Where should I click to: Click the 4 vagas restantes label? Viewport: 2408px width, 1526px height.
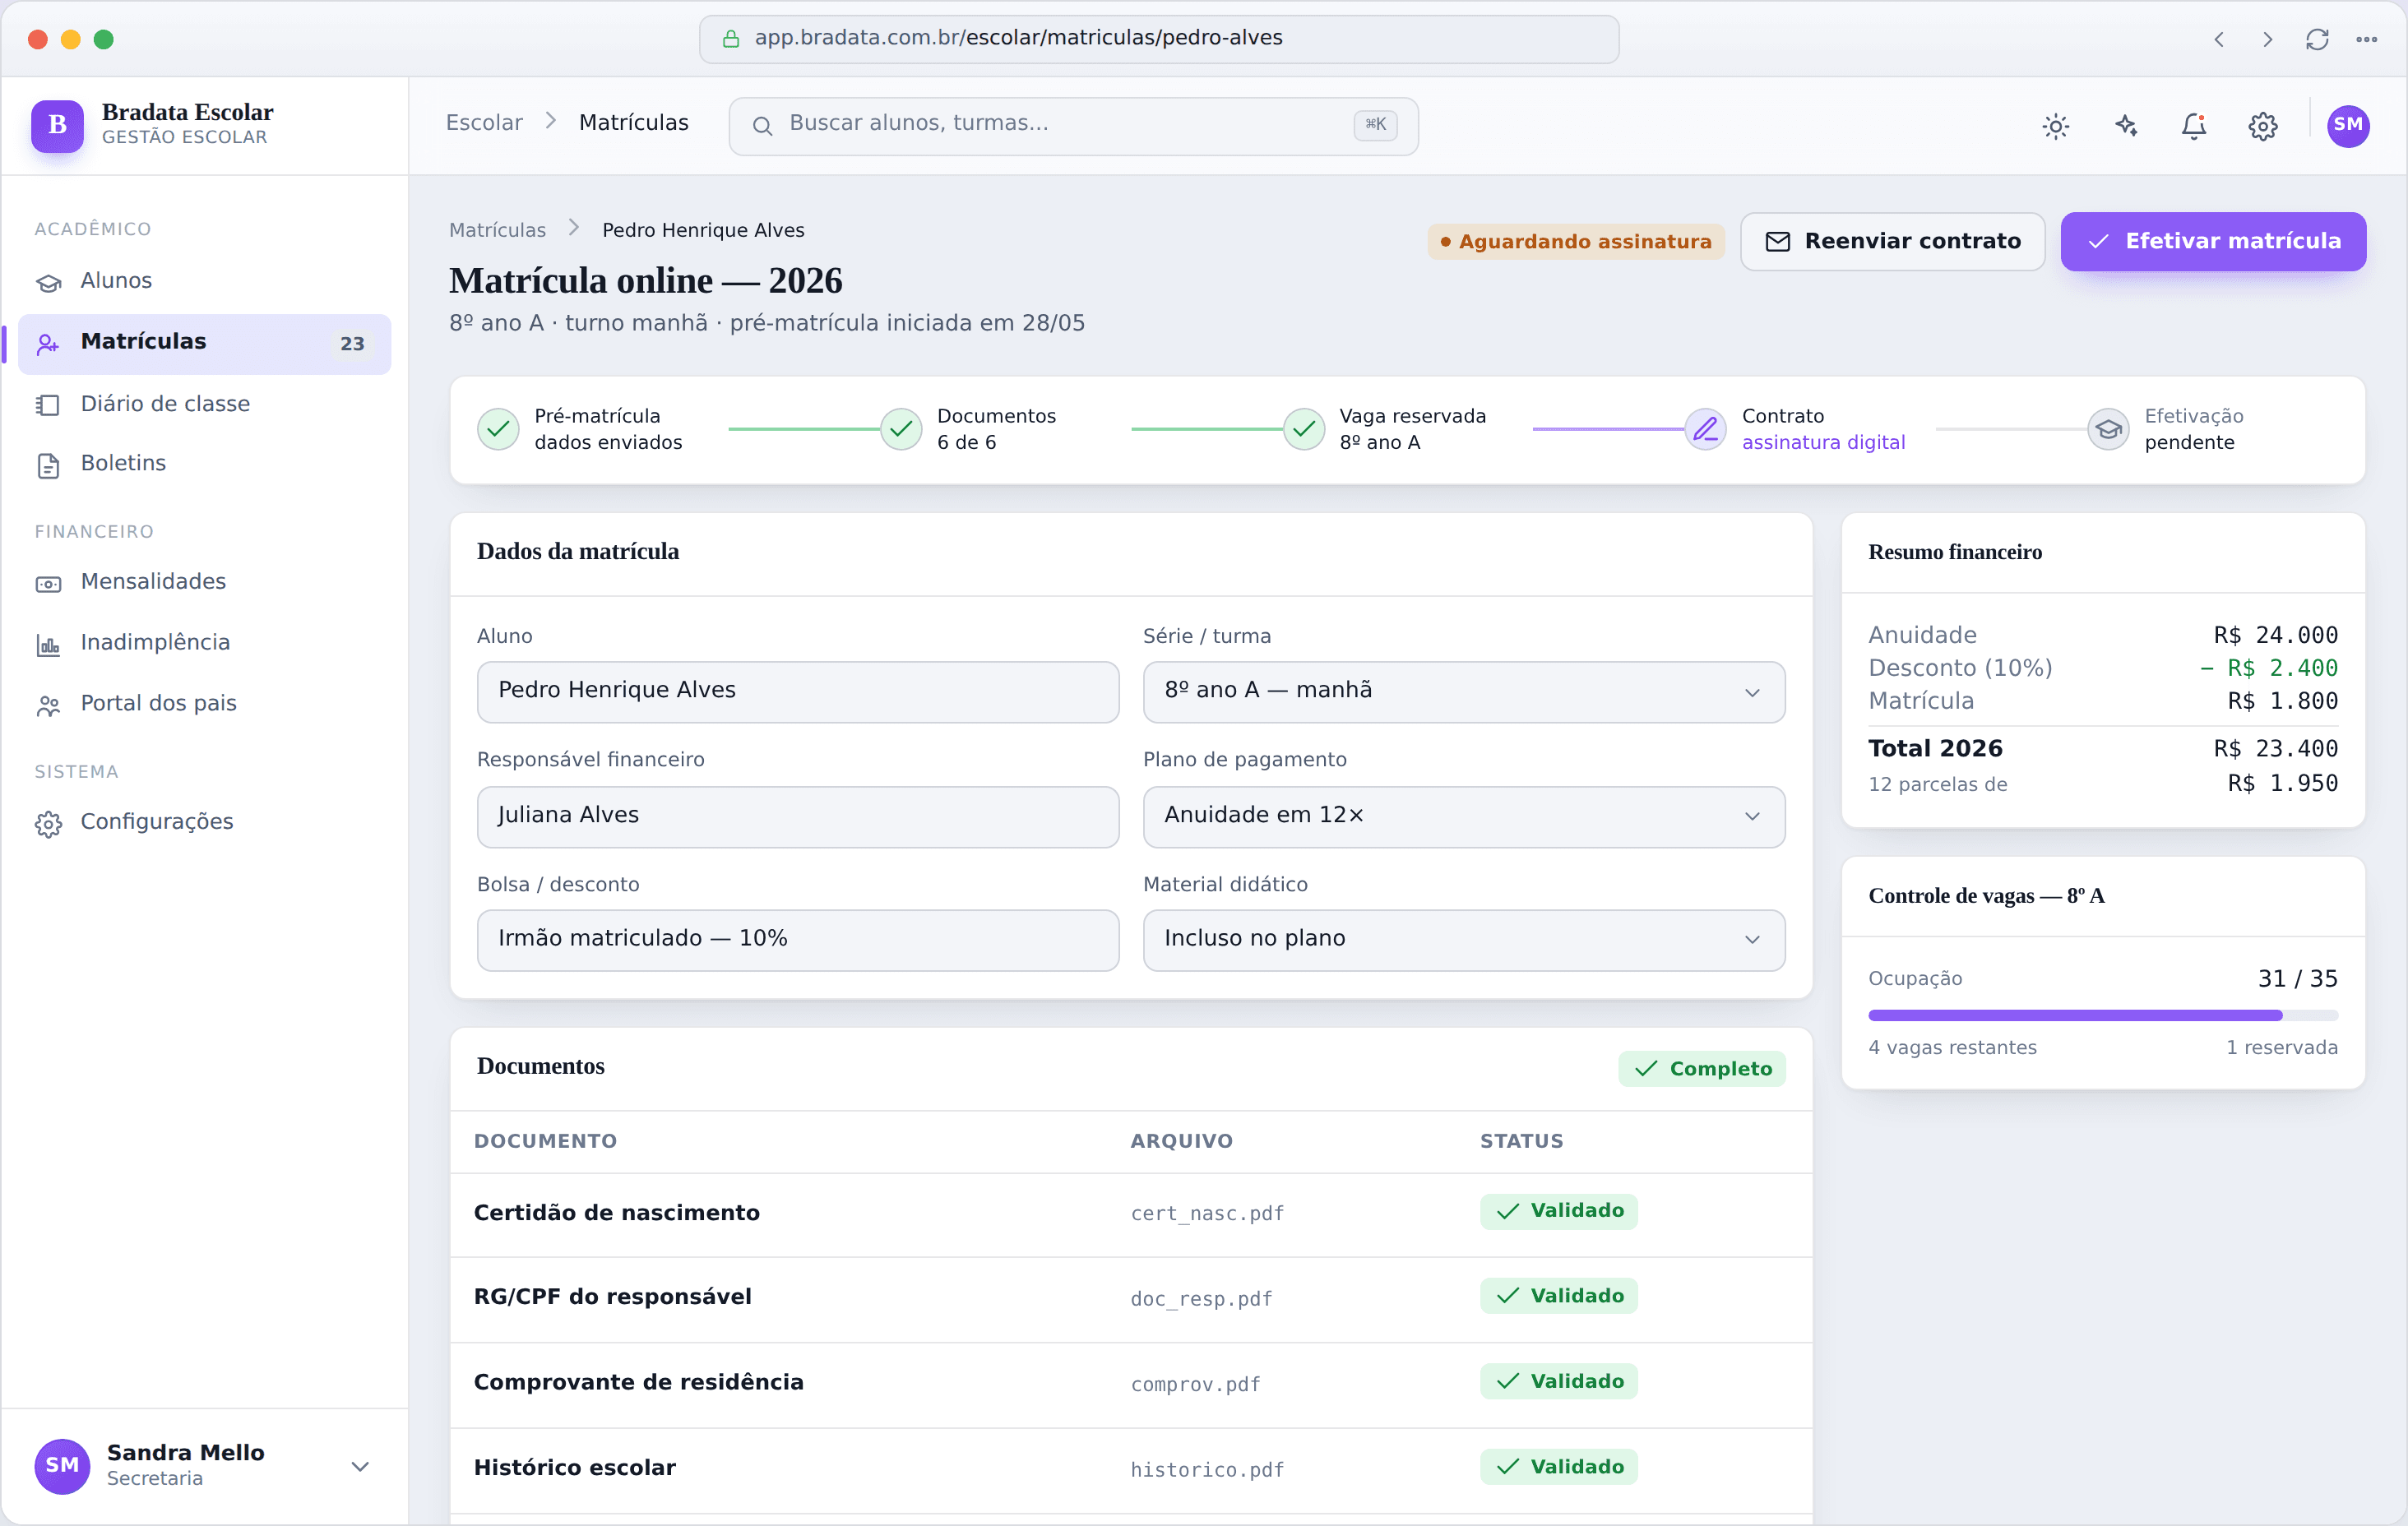pyautogui.click(x=1952, y=1047)
